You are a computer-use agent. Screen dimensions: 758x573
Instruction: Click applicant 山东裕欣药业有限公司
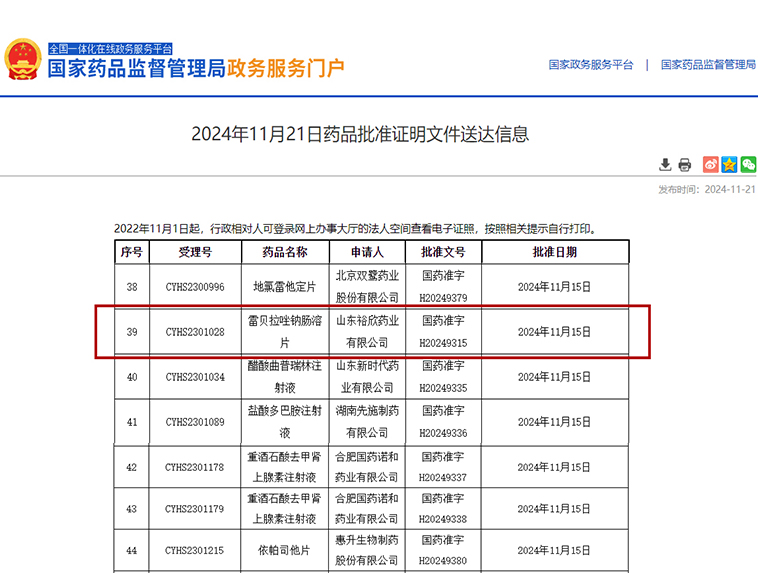(x=366, y=332)
